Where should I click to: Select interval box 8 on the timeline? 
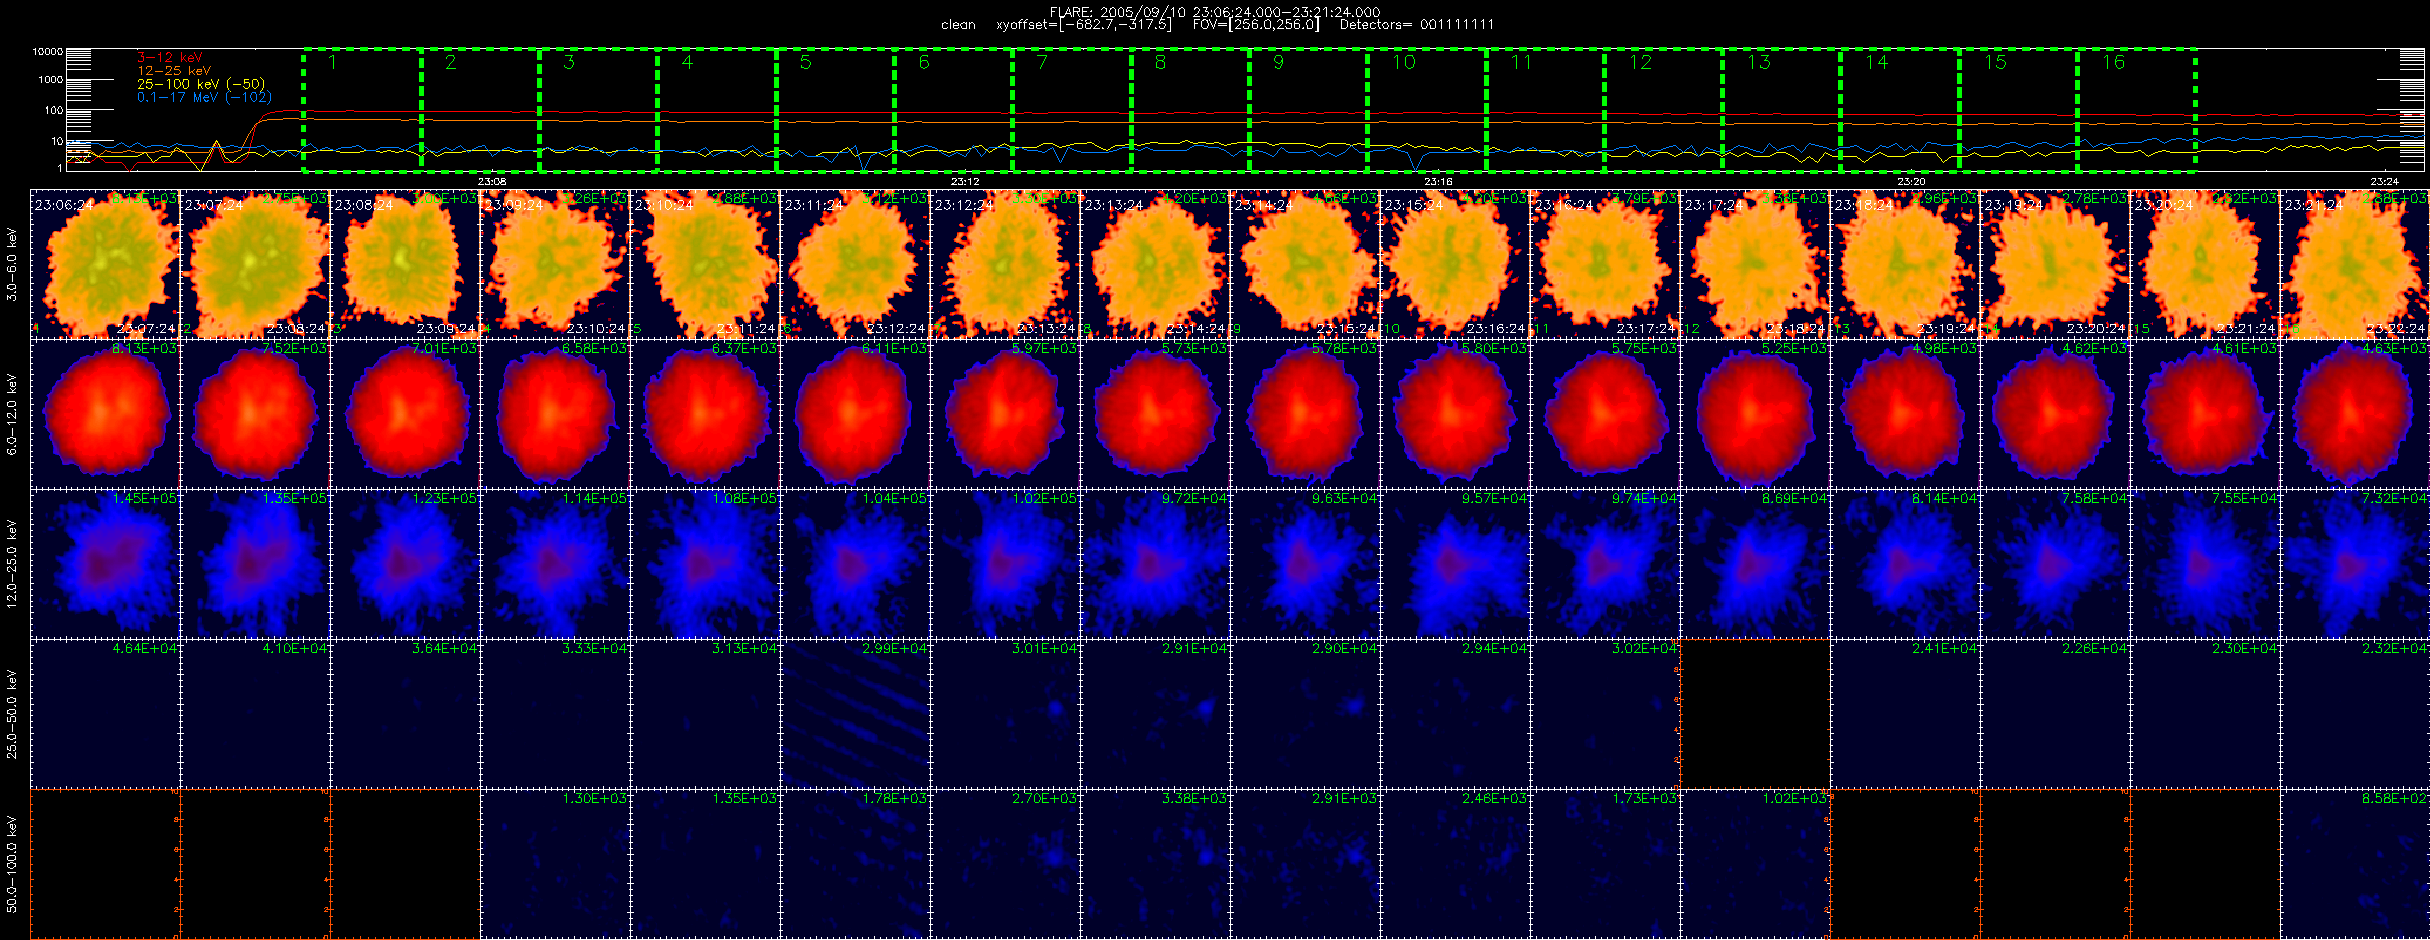coord(1190,108)
